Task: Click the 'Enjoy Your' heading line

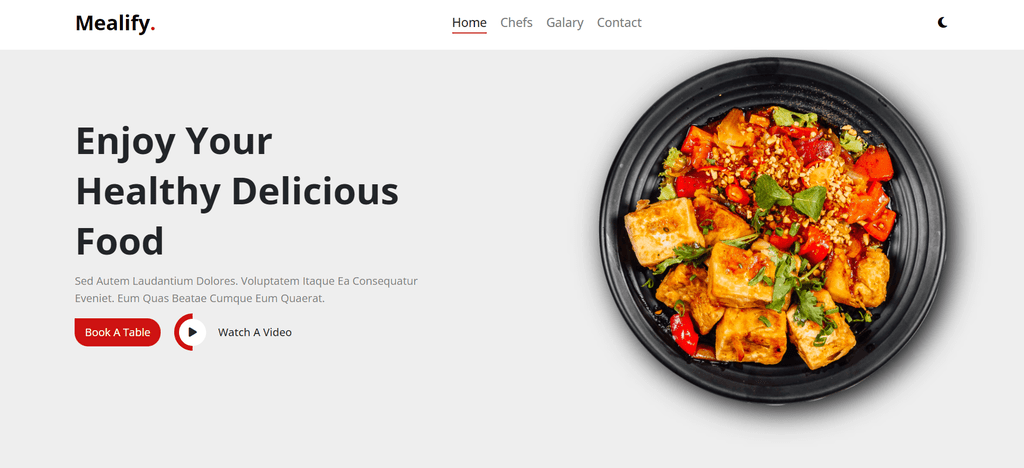Action: point(174,140)
